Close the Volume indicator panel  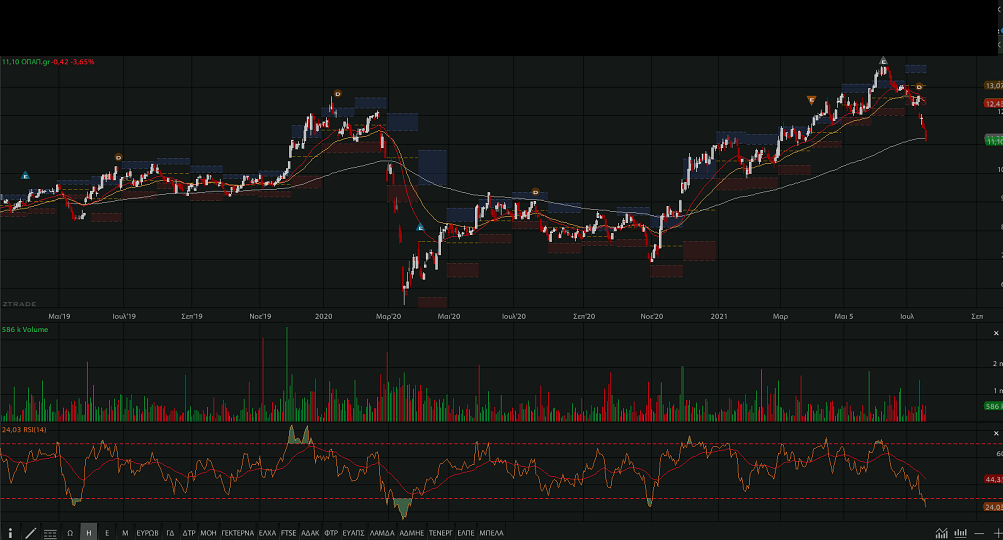click(x=996, y=332)
